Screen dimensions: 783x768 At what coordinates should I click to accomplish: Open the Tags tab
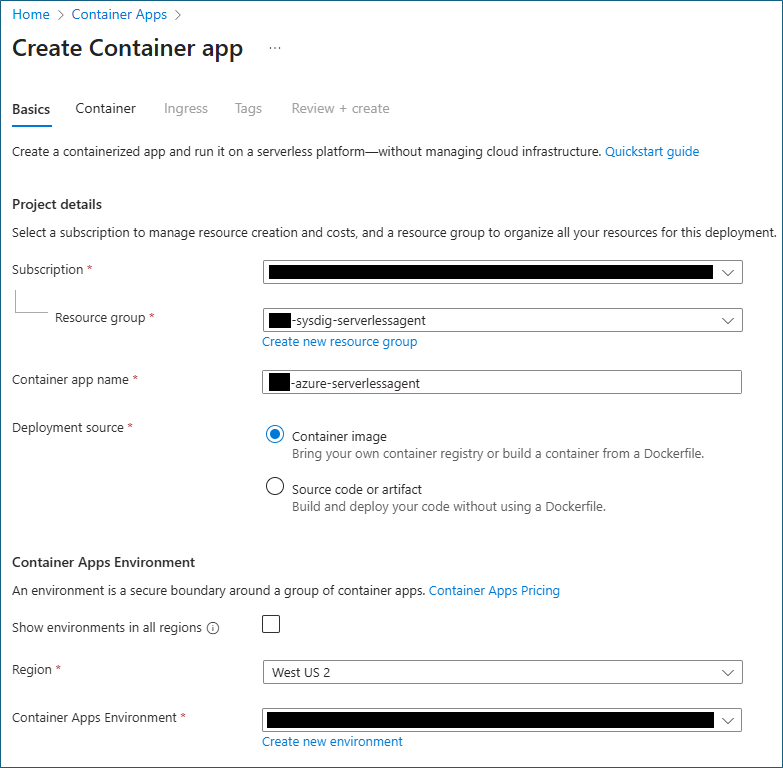tap(248, 108)
